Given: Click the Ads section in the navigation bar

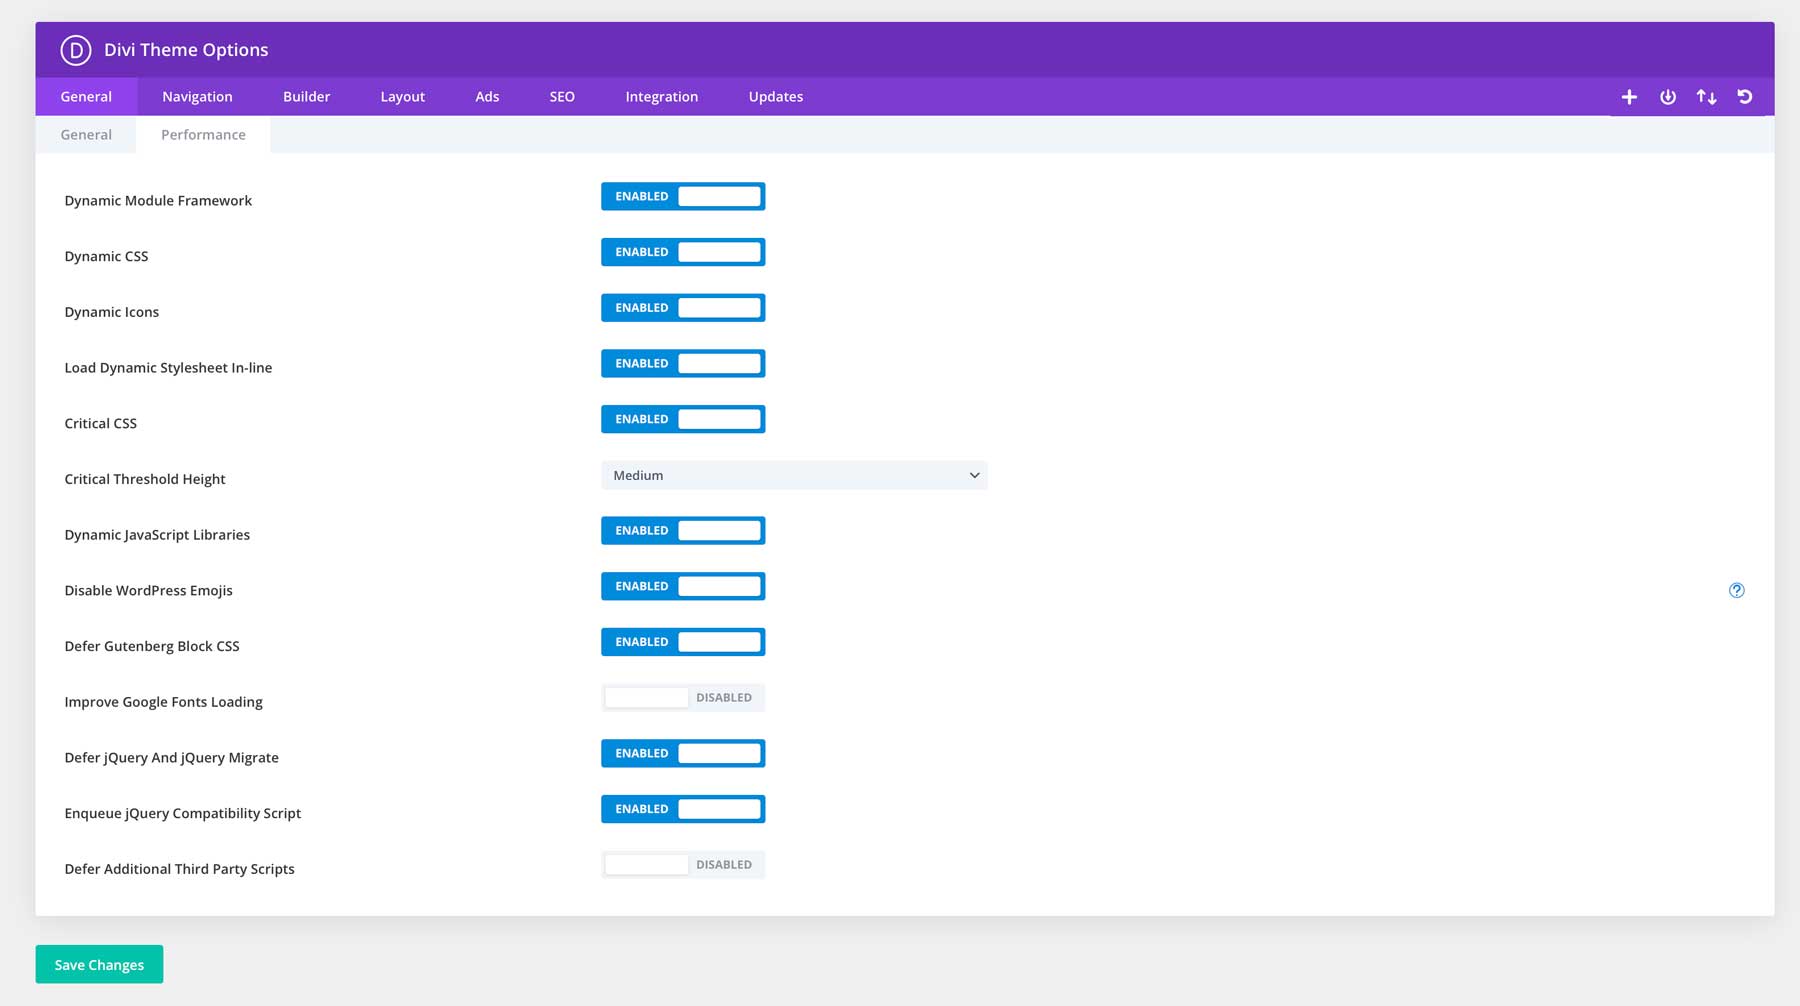Looking at the screenshot, I should coord(487,96).
